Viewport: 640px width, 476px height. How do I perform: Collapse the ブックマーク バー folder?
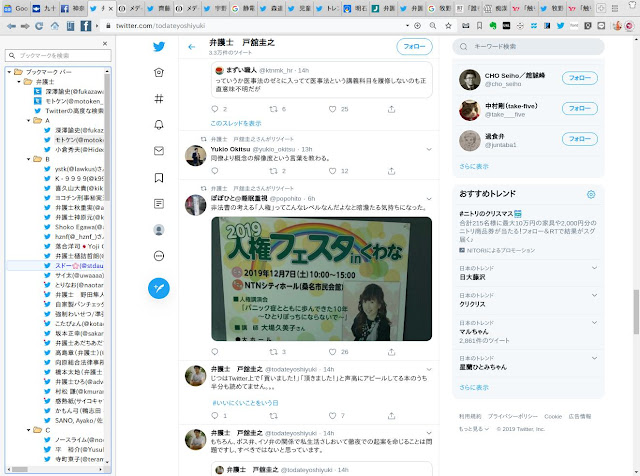9,72
